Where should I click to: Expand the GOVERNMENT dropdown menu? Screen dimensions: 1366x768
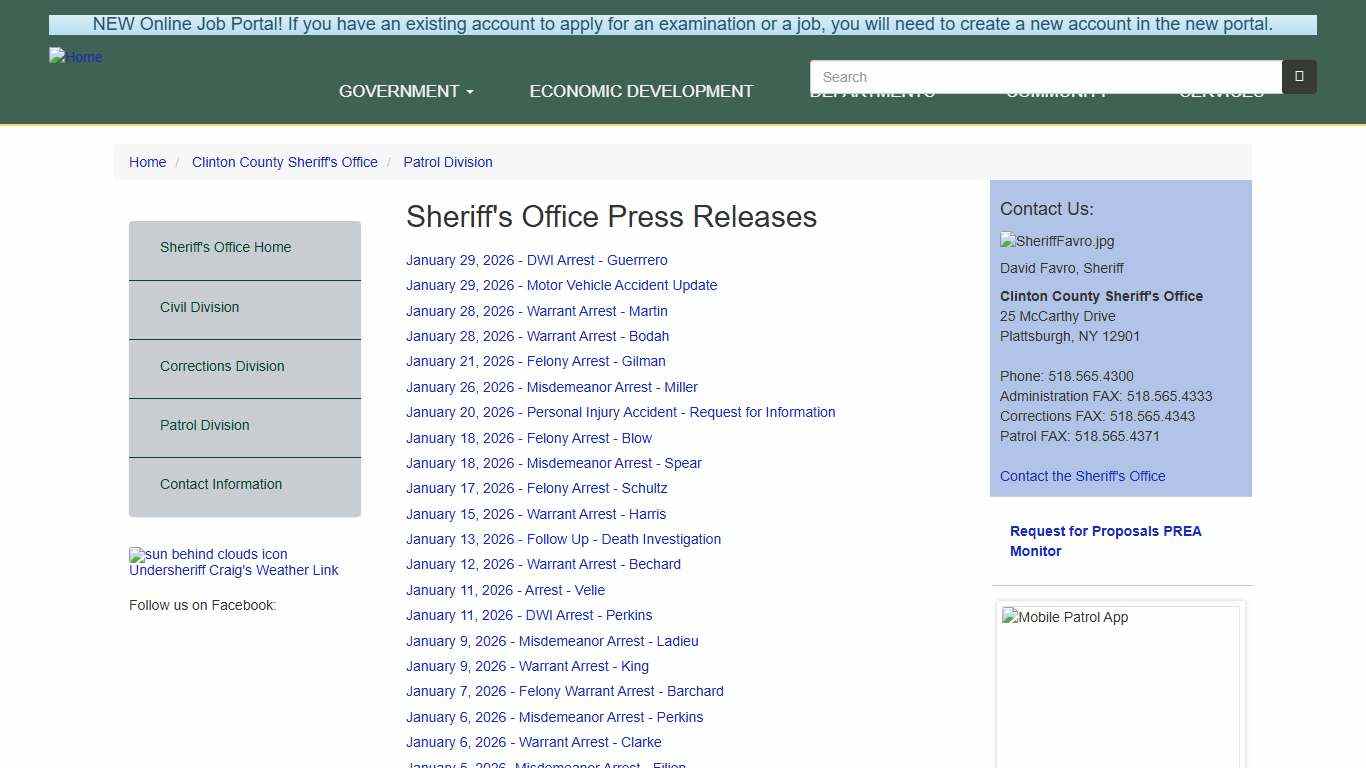pos(405,91)
